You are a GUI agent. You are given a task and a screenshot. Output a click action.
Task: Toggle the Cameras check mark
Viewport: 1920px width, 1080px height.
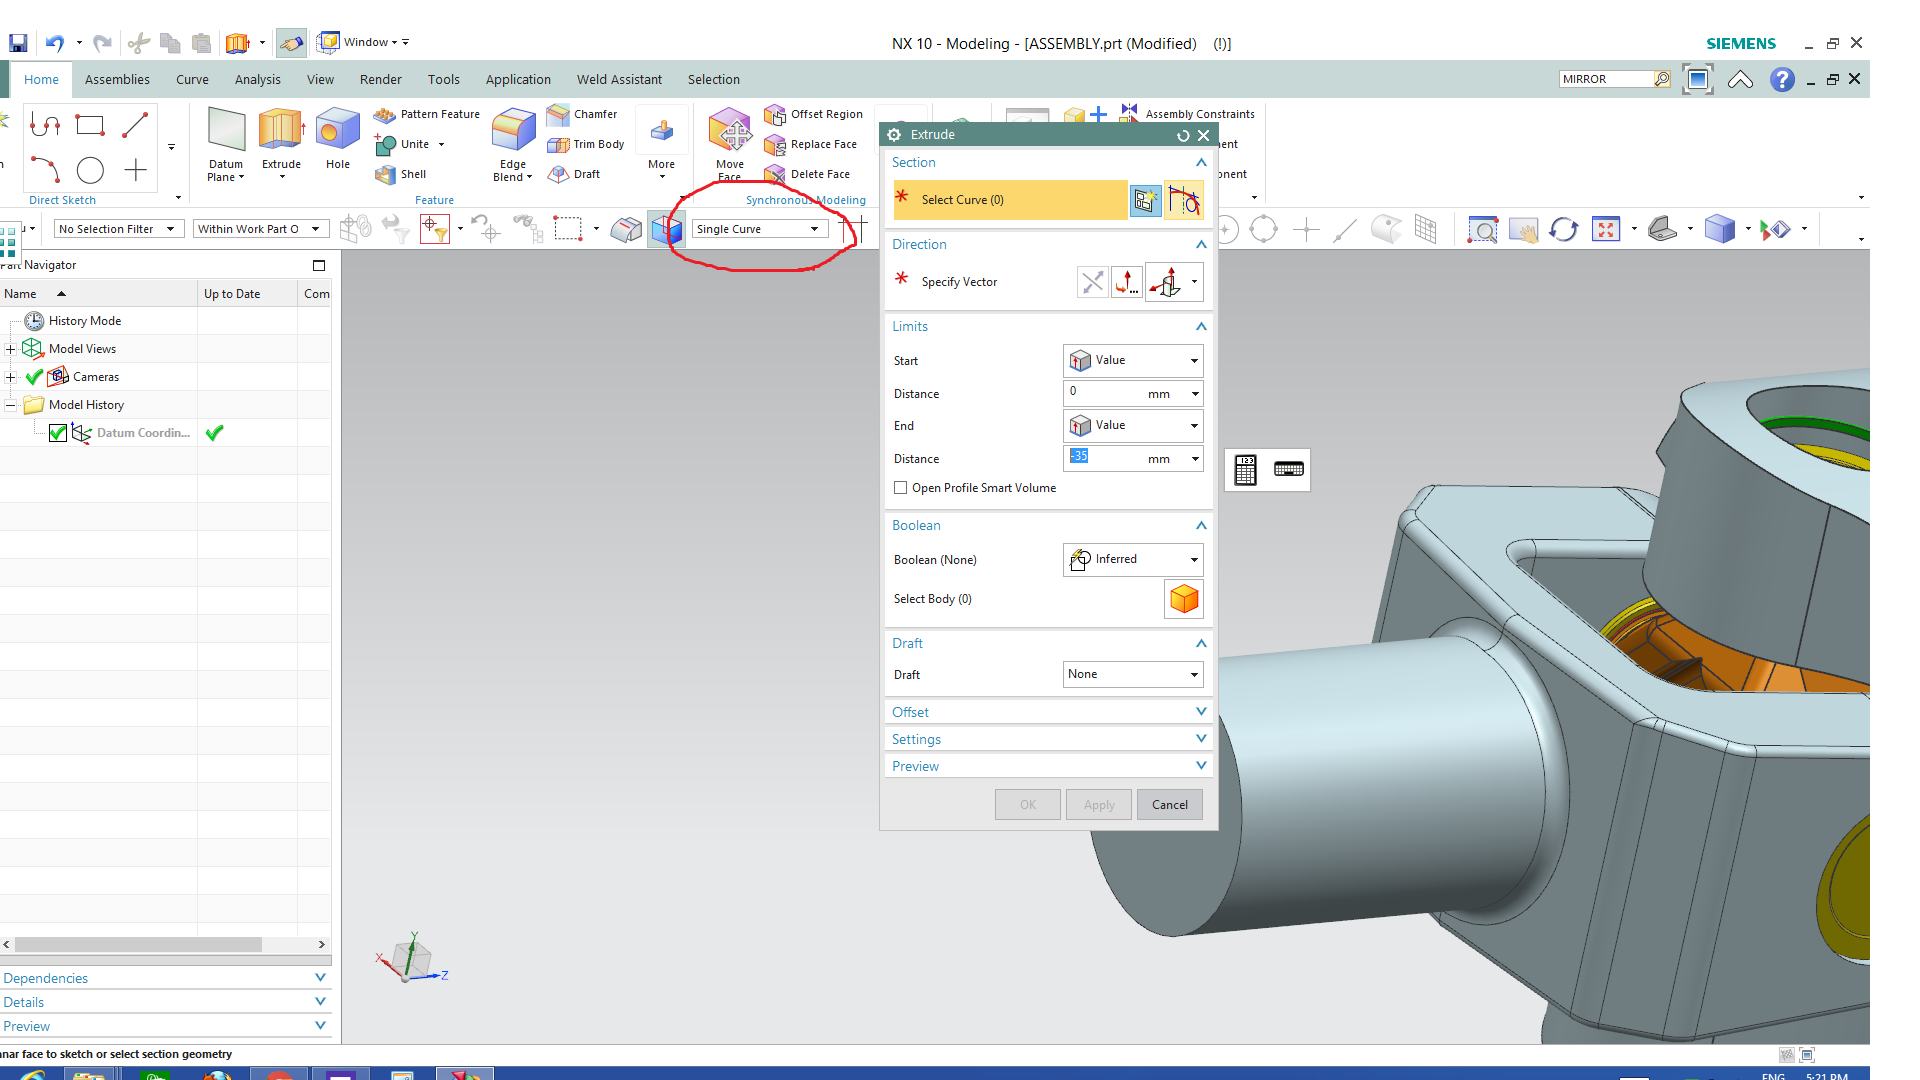click(x=34, y=377)
